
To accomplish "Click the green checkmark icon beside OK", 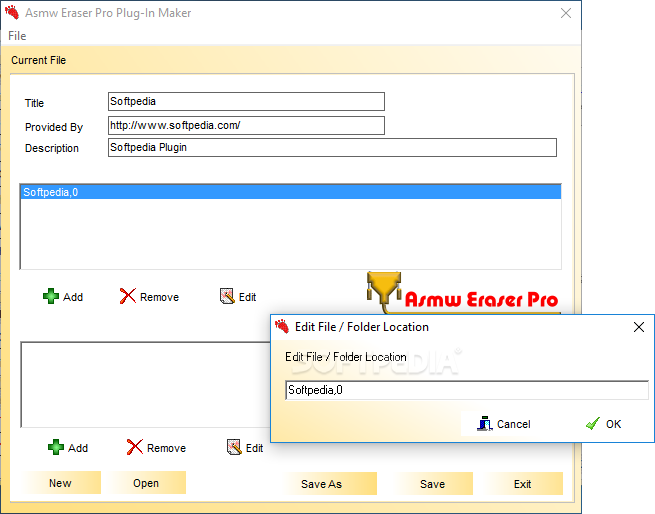I will 593,424.
